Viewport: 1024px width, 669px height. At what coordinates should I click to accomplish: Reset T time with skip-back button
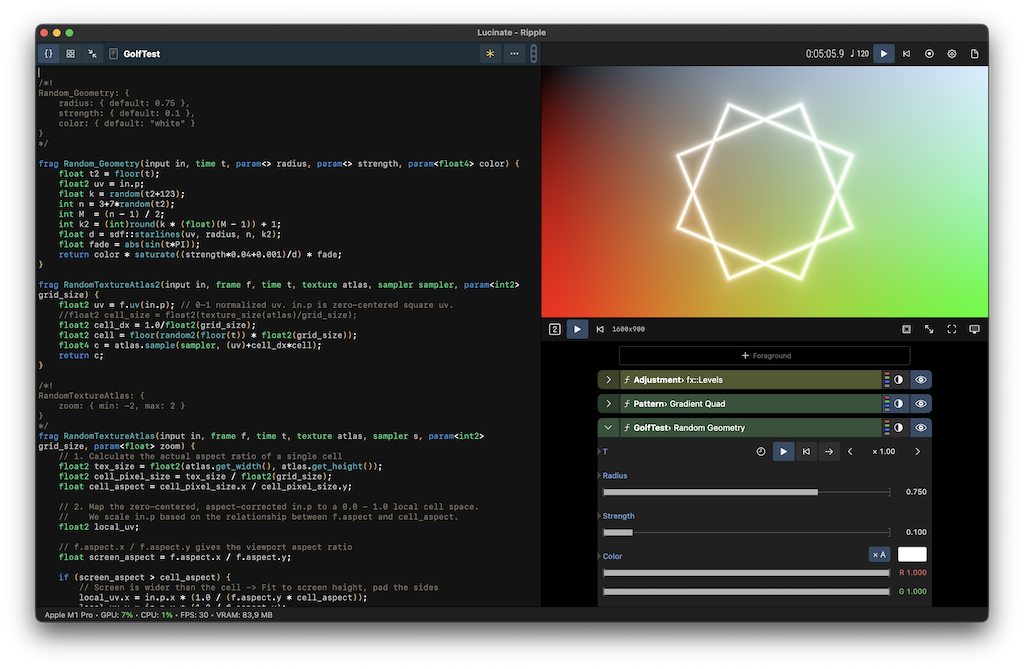point(807,451)
